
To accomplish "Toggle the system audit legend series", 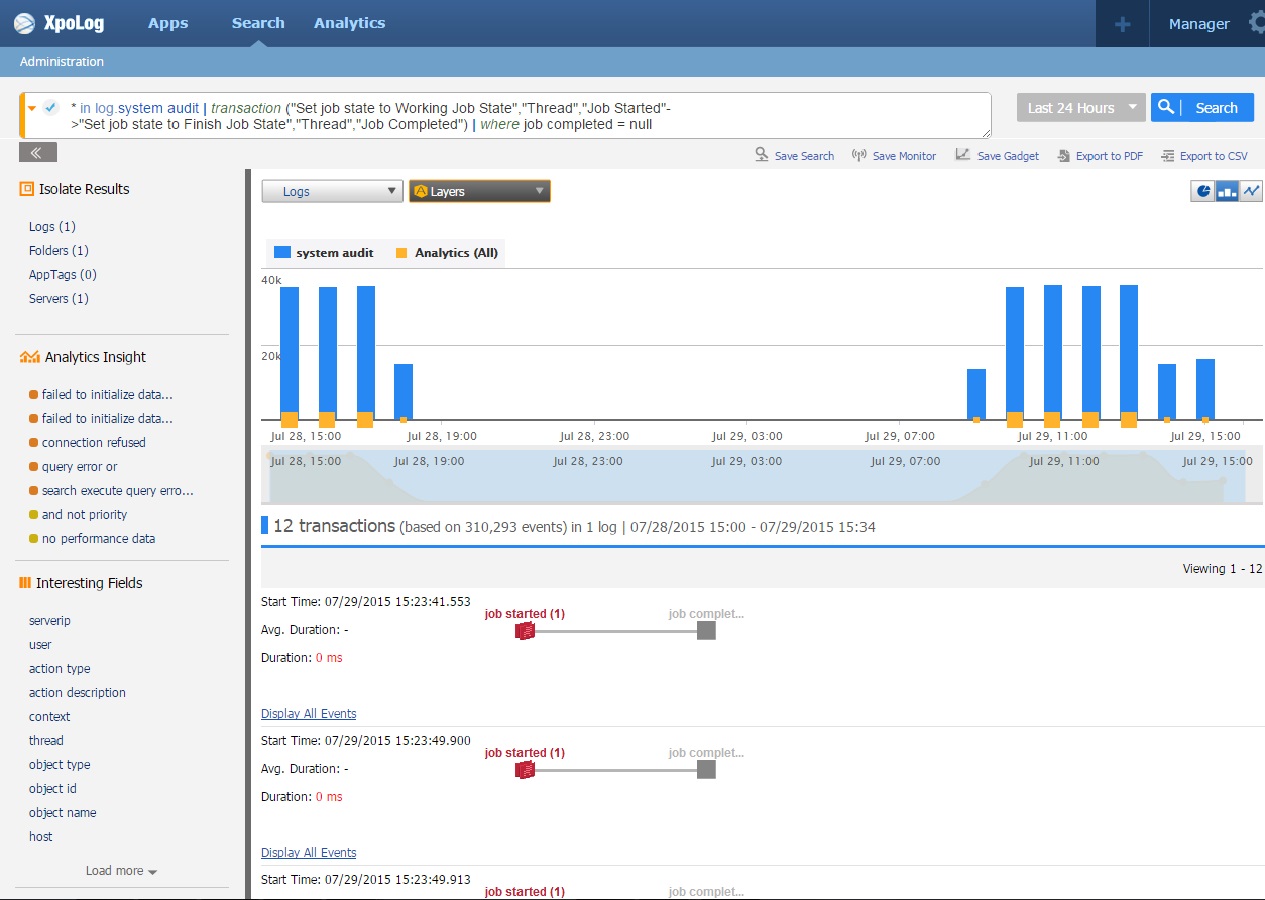I will (282, 253).
